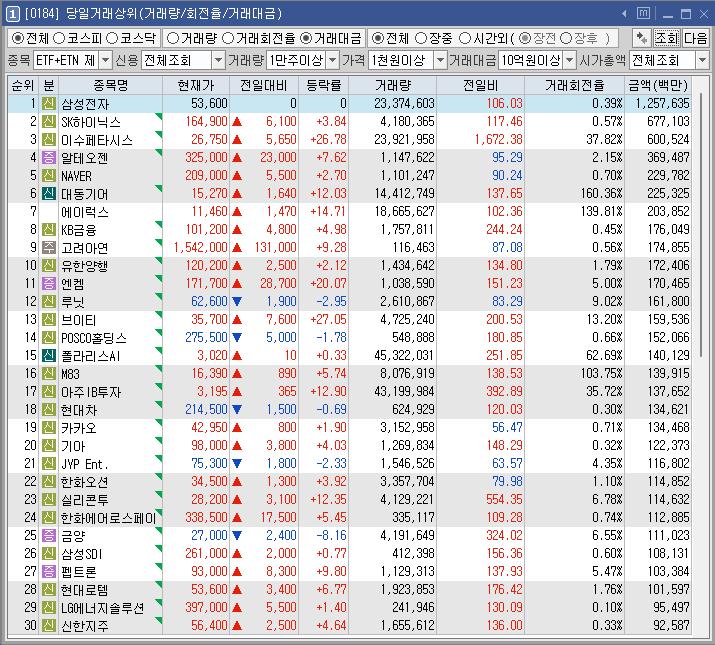Click 실리콘투 volume cell 4,129,221
This screenshot has height=645, width=715.
pos(407,499)
